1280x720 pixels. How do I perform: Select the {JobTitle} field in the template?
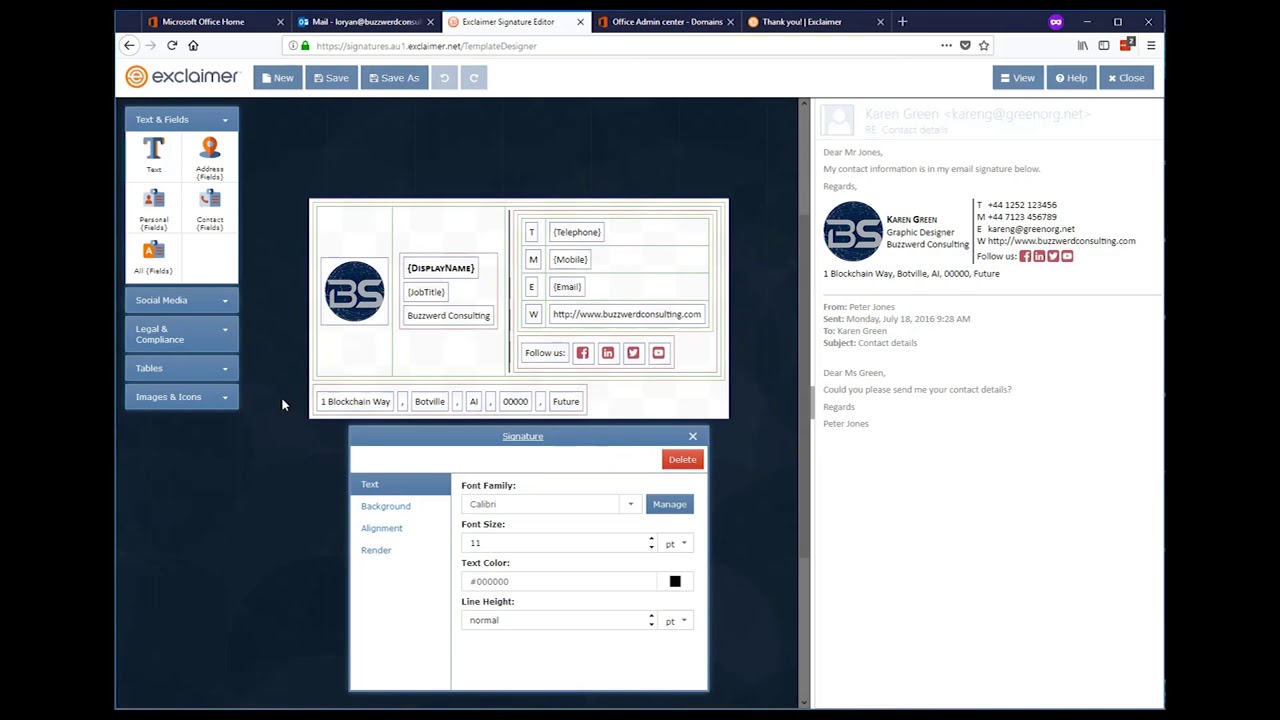[426, 292]
